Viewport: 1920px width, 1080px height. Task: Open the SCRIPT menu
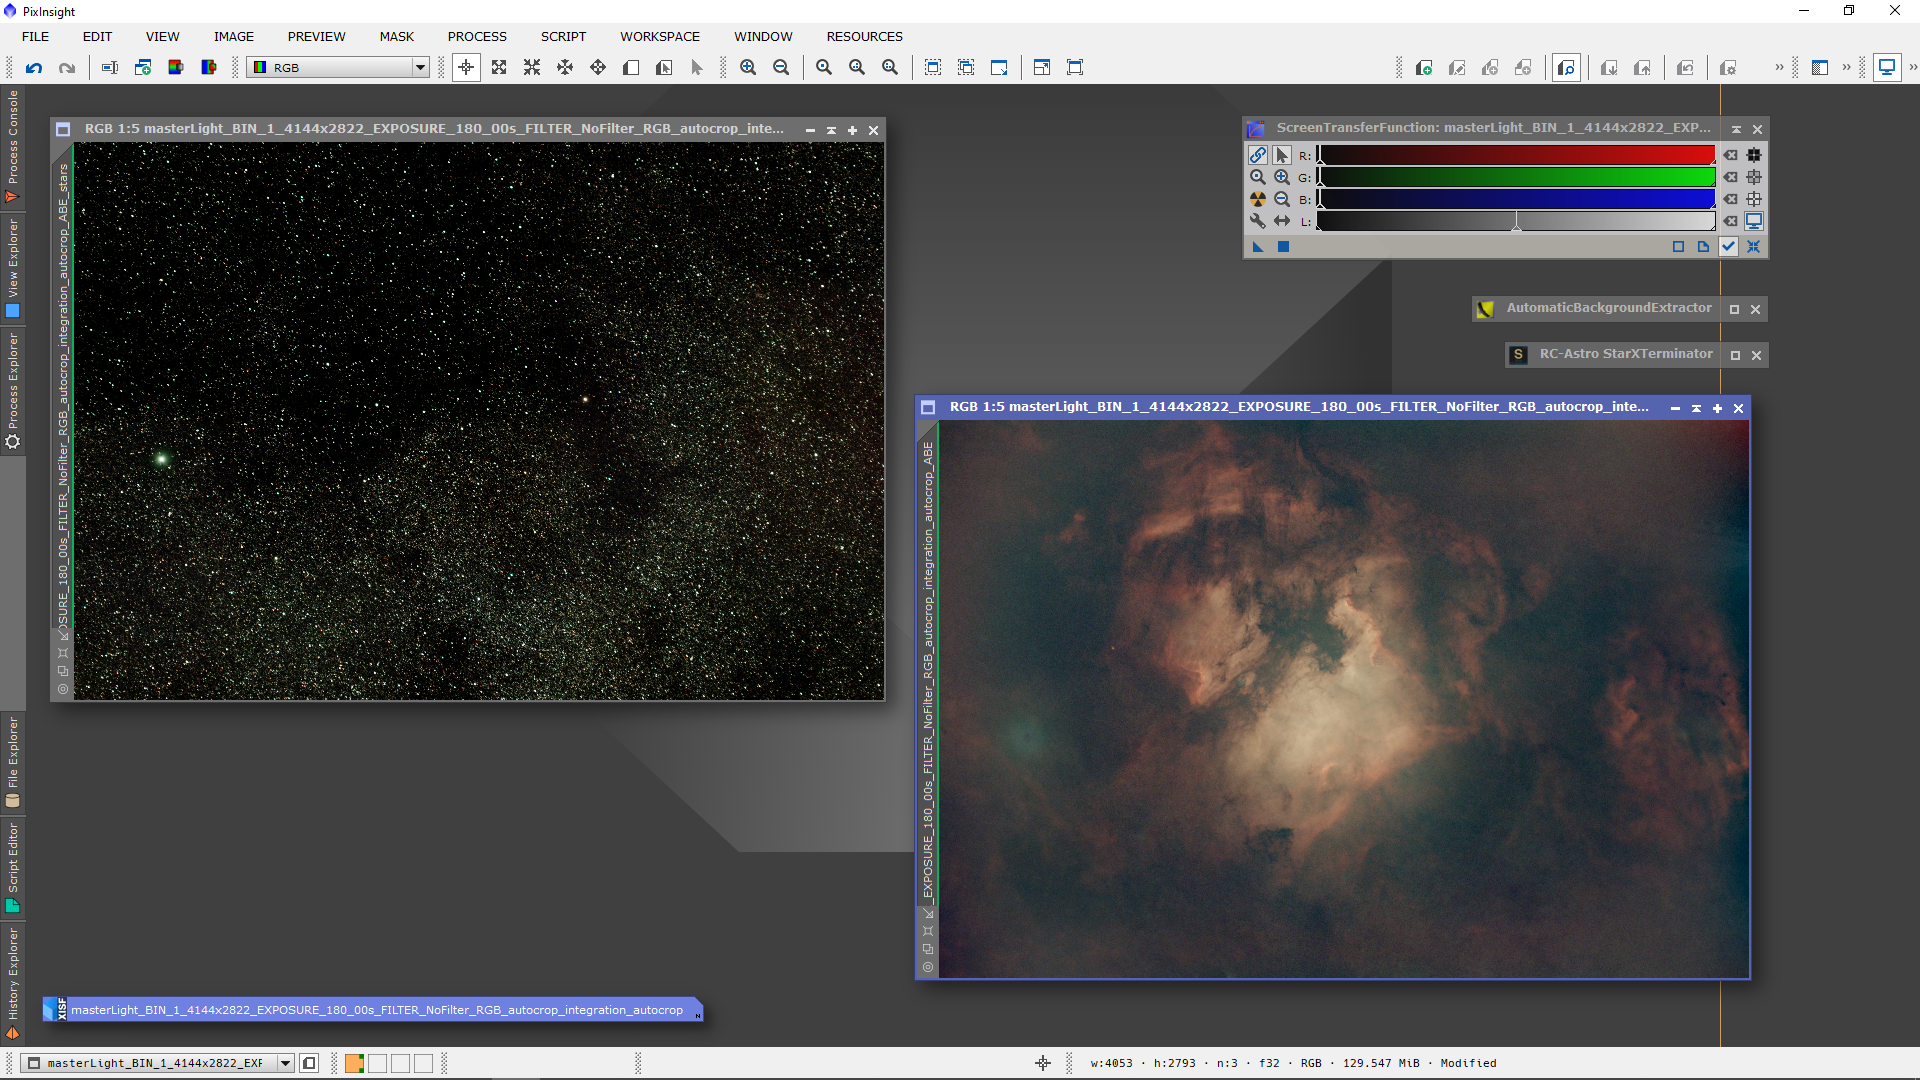pyautogui.click(x=563, y=37)
